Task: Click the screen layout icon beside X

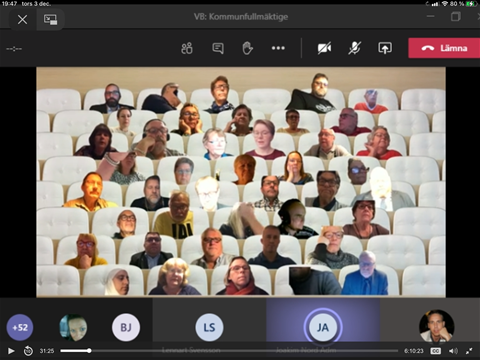Action: 50,20
